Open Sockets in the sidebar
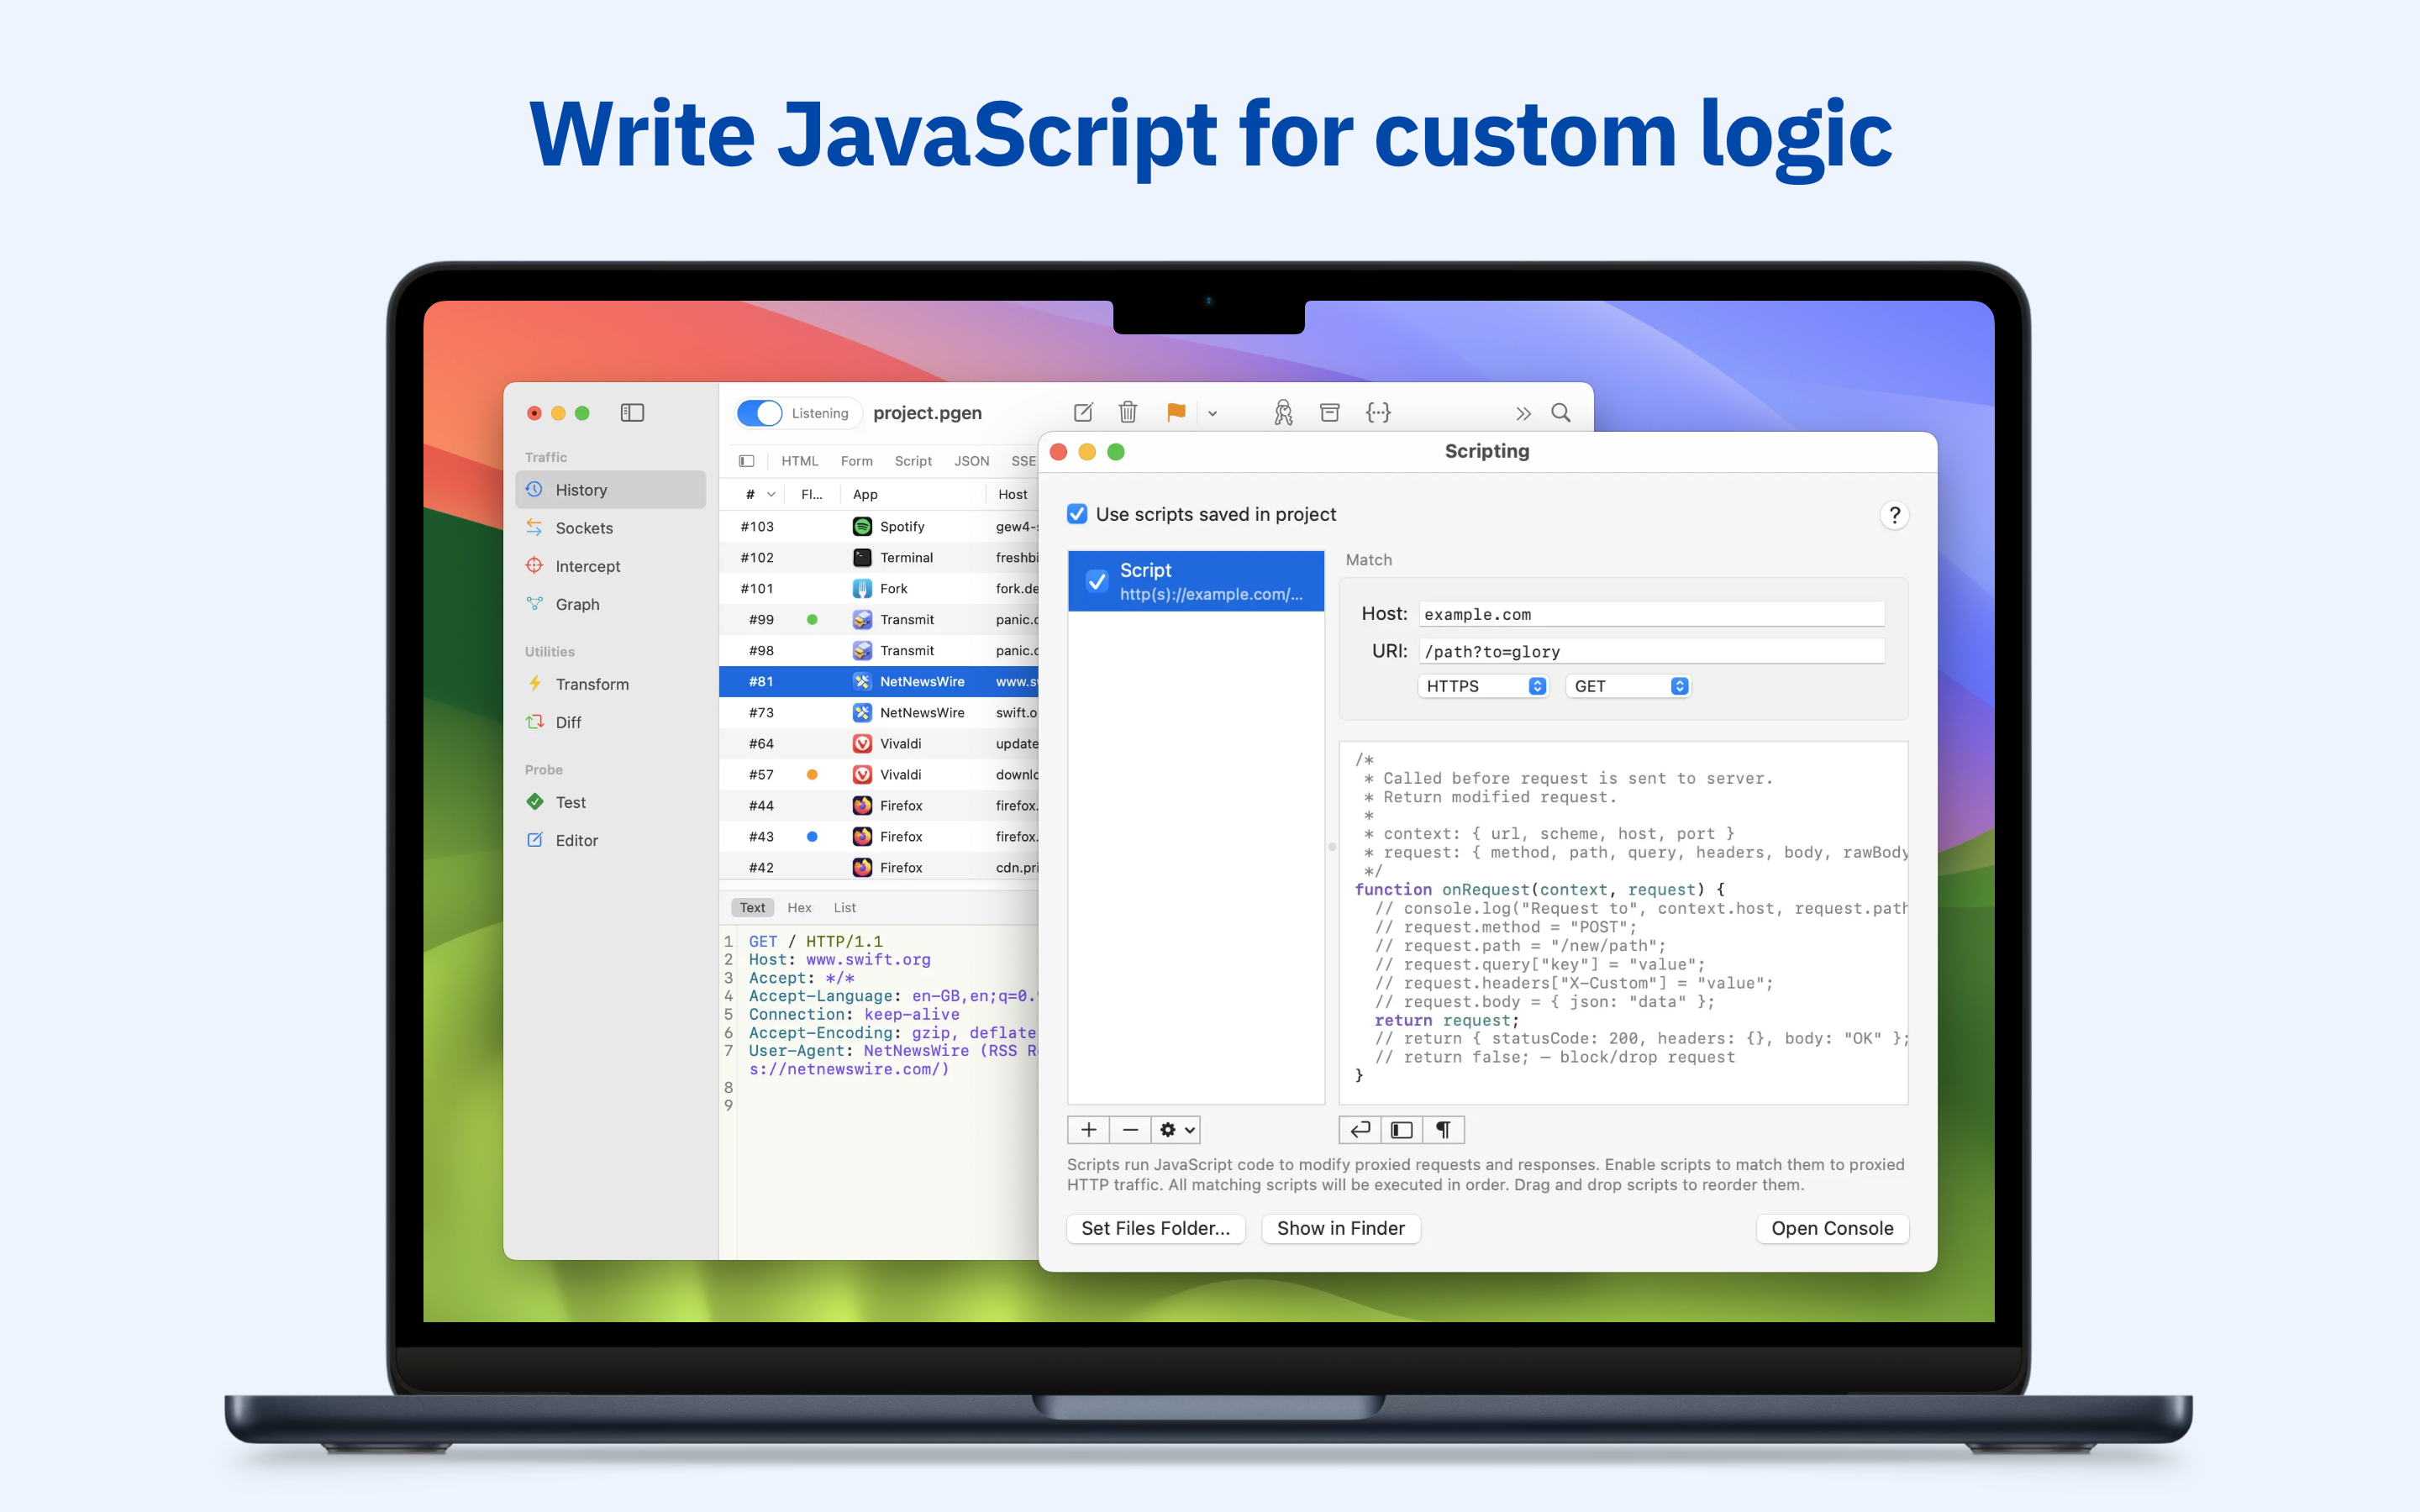2420x1512 pixels. coord(611,528)
